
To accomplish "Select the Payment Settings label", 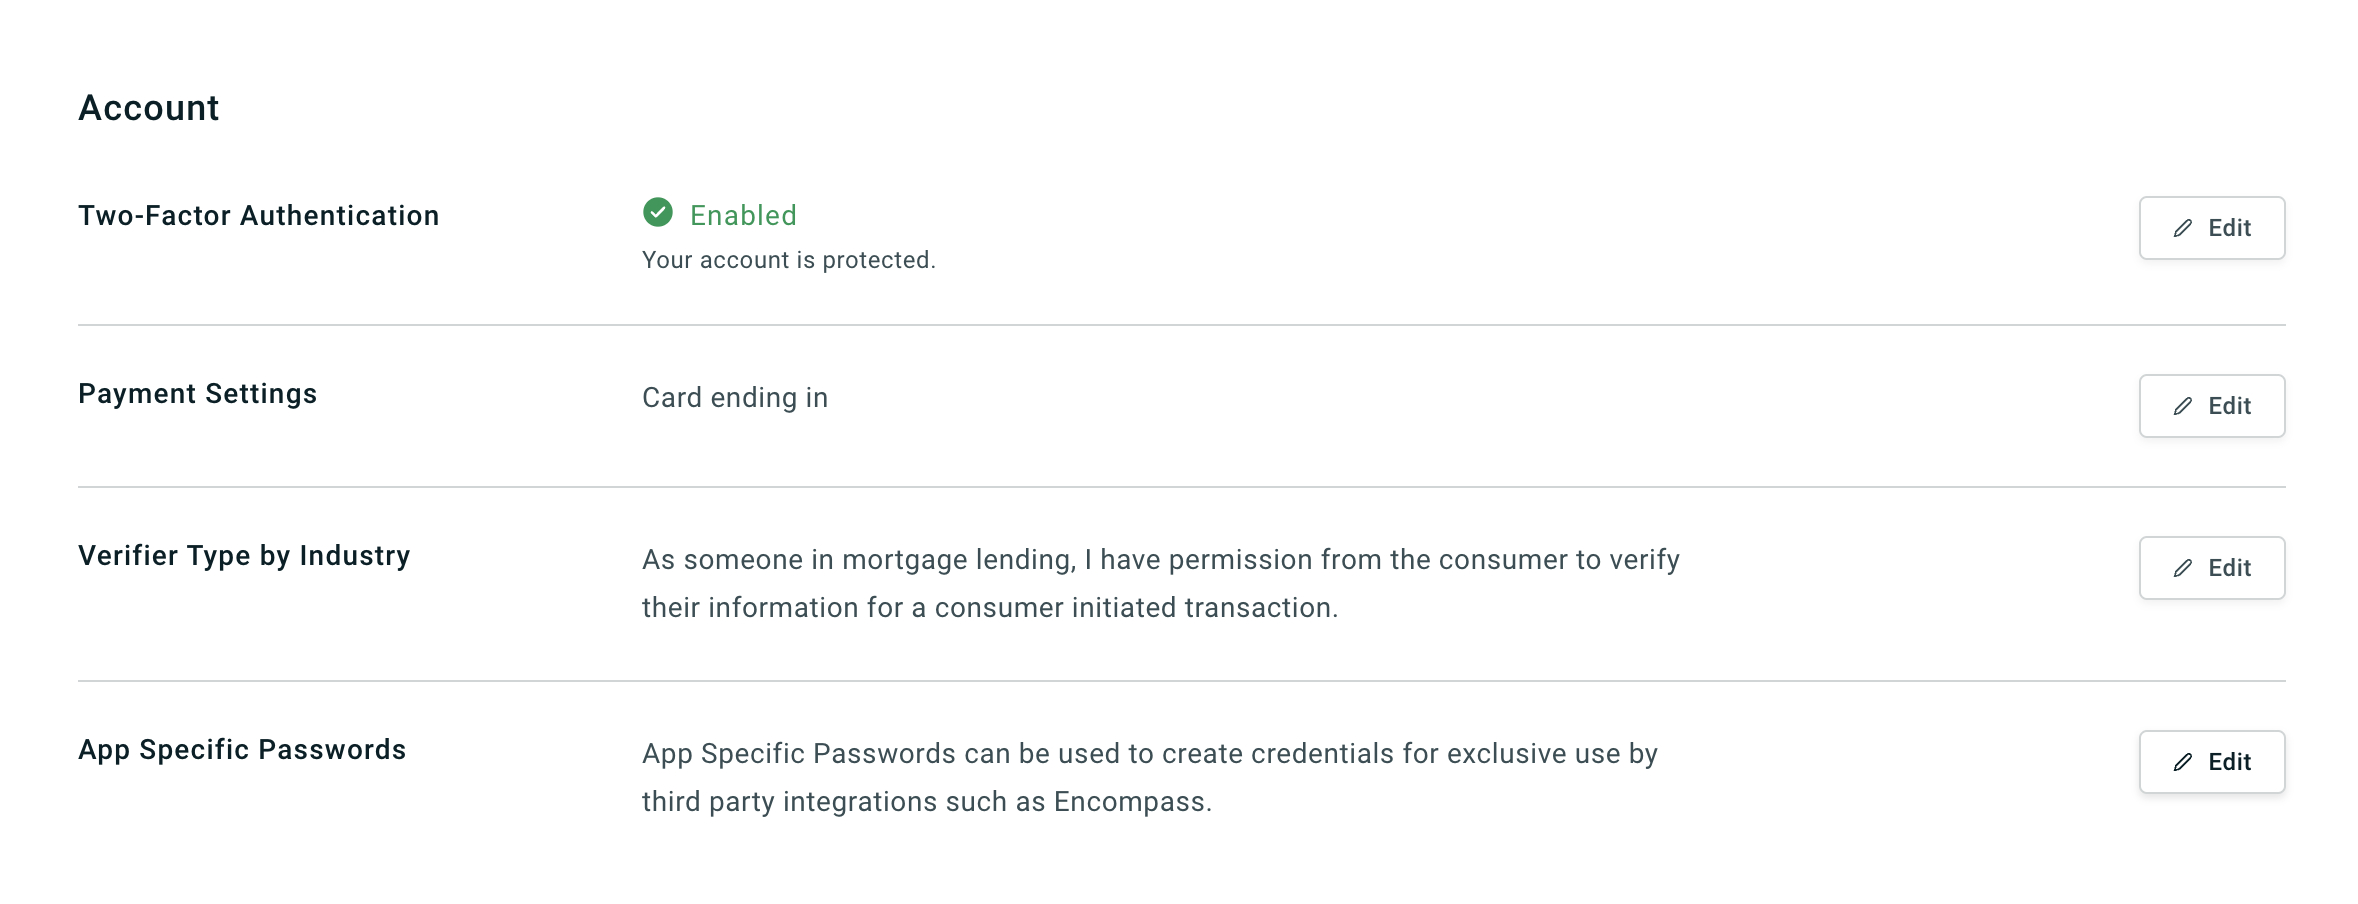I will pyautogui.click(x=198, y=394).
